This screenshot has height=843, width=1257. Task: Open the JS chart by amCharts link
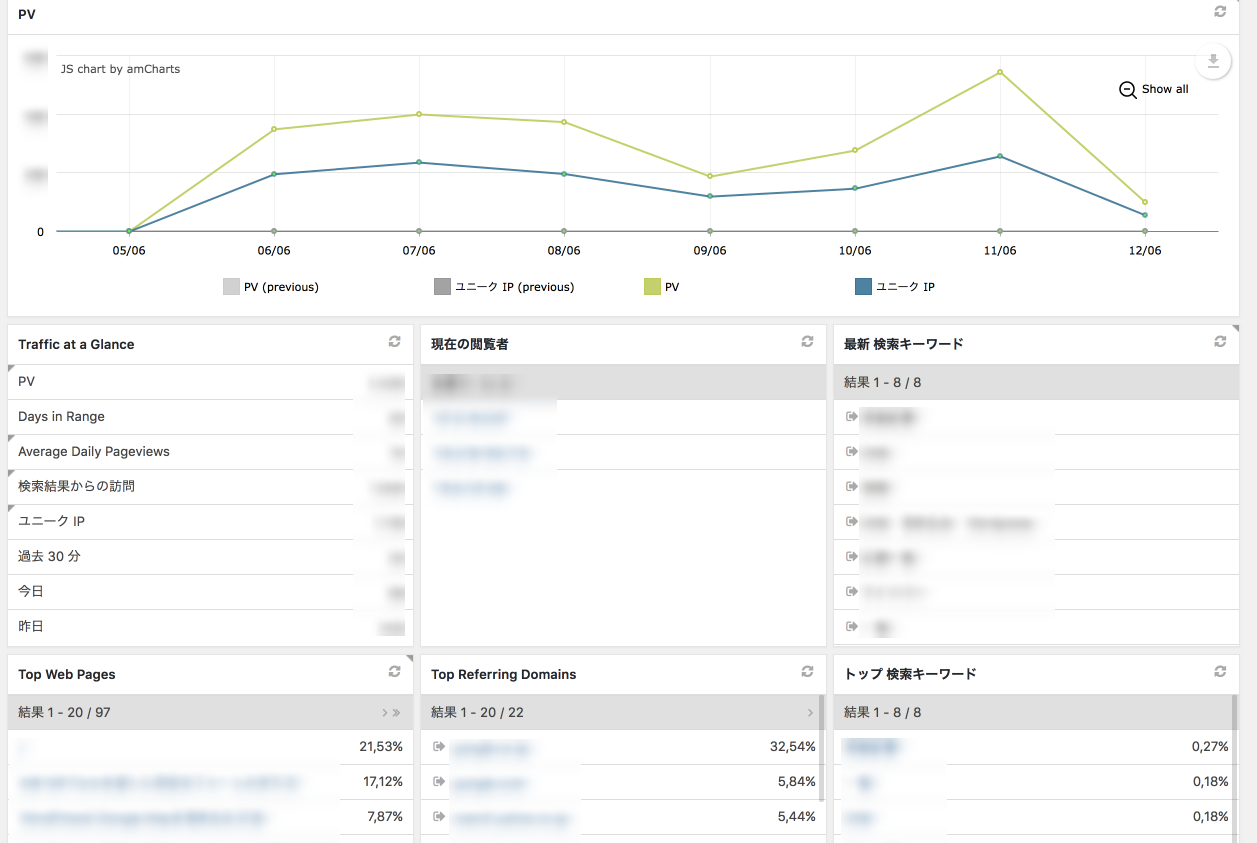click(120, 69)
